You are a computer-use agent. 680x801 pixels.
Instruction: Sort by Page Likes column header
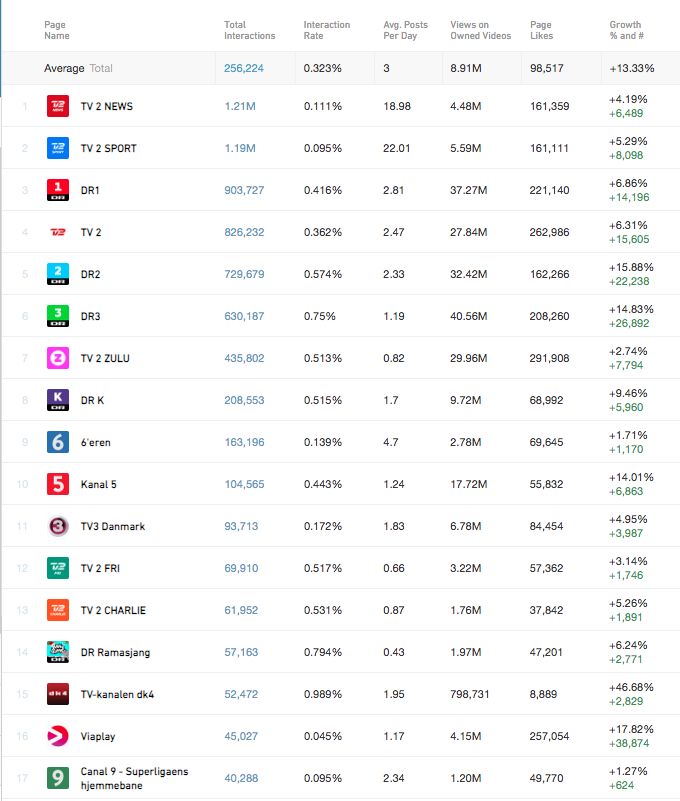point(541,30)
